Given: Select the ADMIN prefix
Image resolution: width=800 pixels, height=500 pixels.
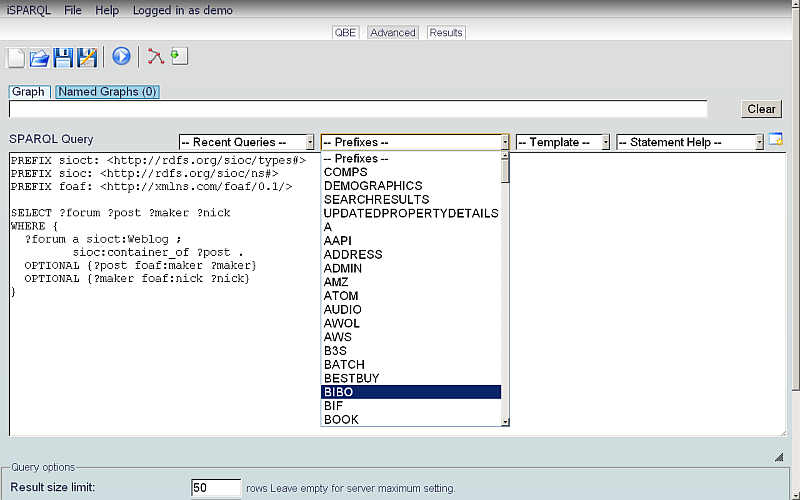Looking at the screenshot, I should click(411, 268).
